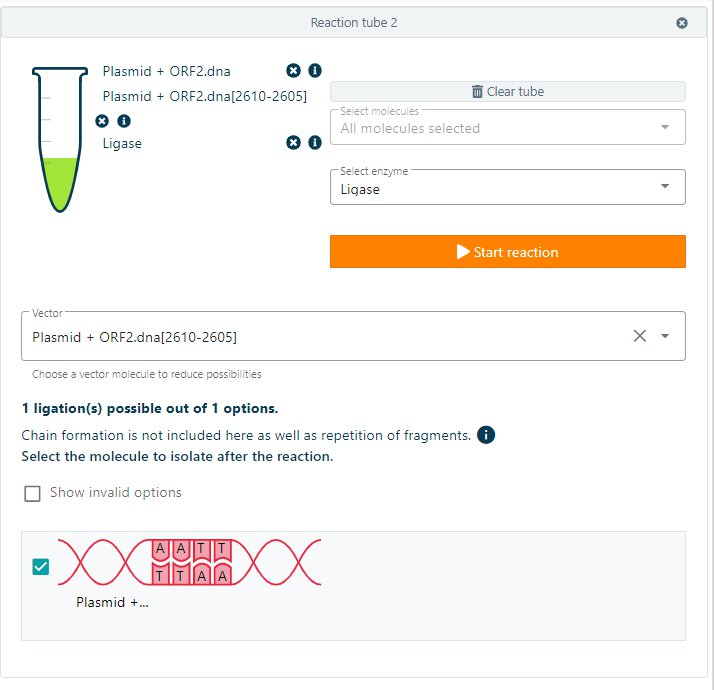714x690 pixels.
Task: Remove Plasmid + ORF2.dna from the tube
Action: (293, 71)
